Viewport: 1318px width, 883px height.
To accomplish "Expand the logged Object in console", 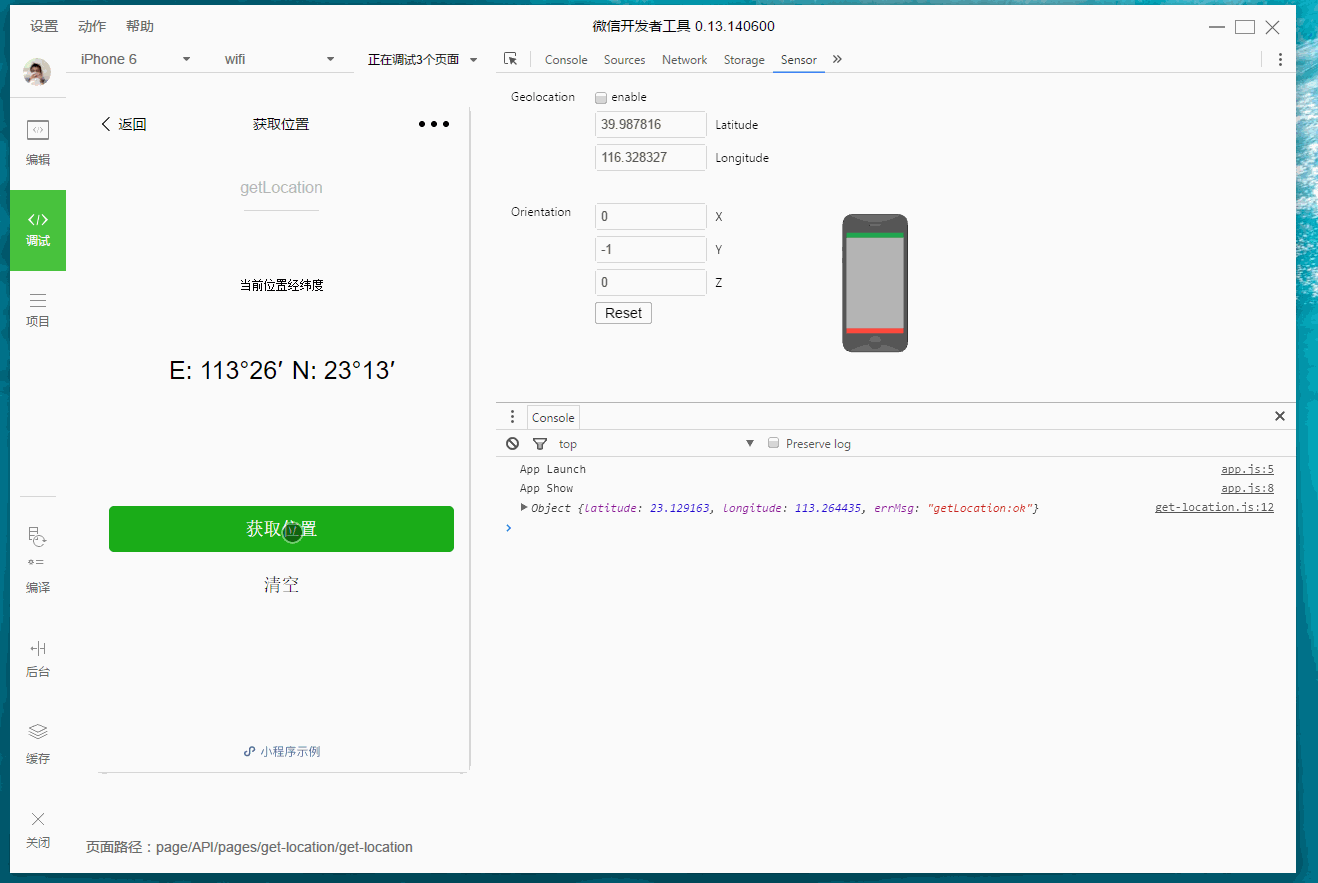I will [524, 508].
